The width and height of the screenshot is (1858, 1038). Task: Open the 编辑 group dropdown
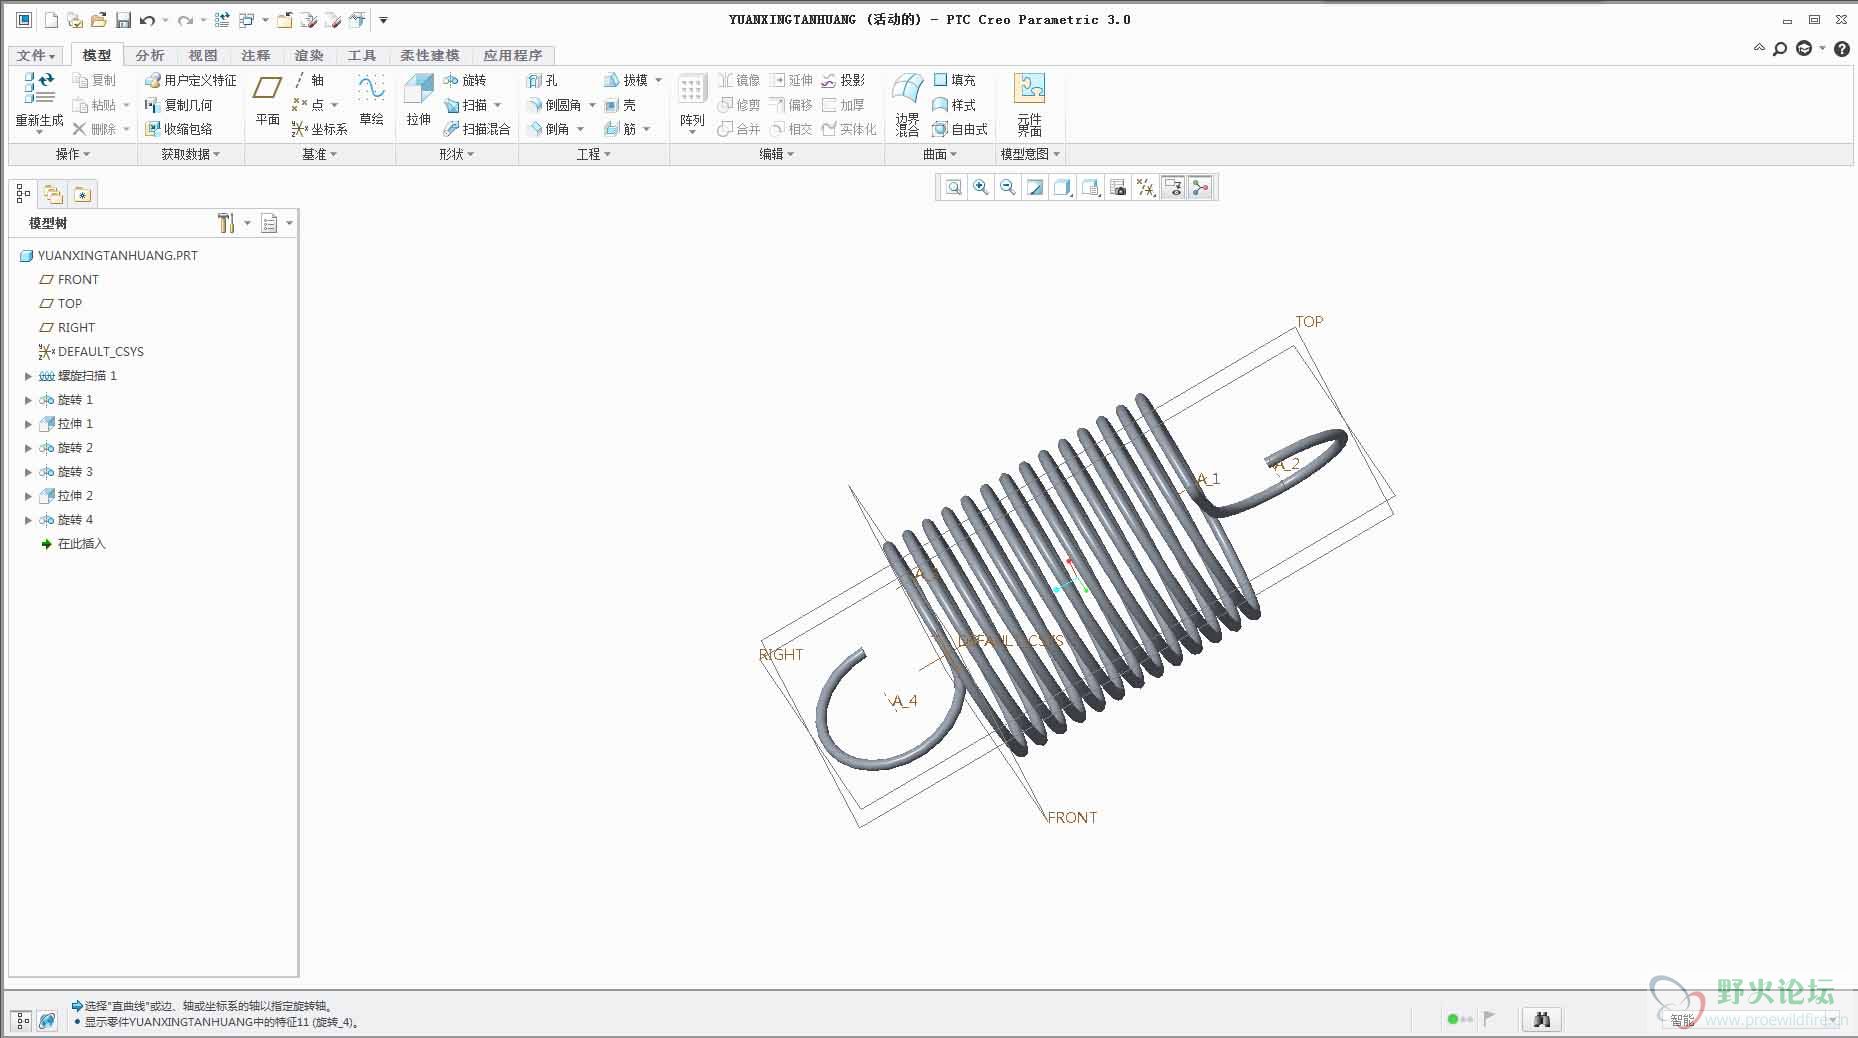pos(776,154)
